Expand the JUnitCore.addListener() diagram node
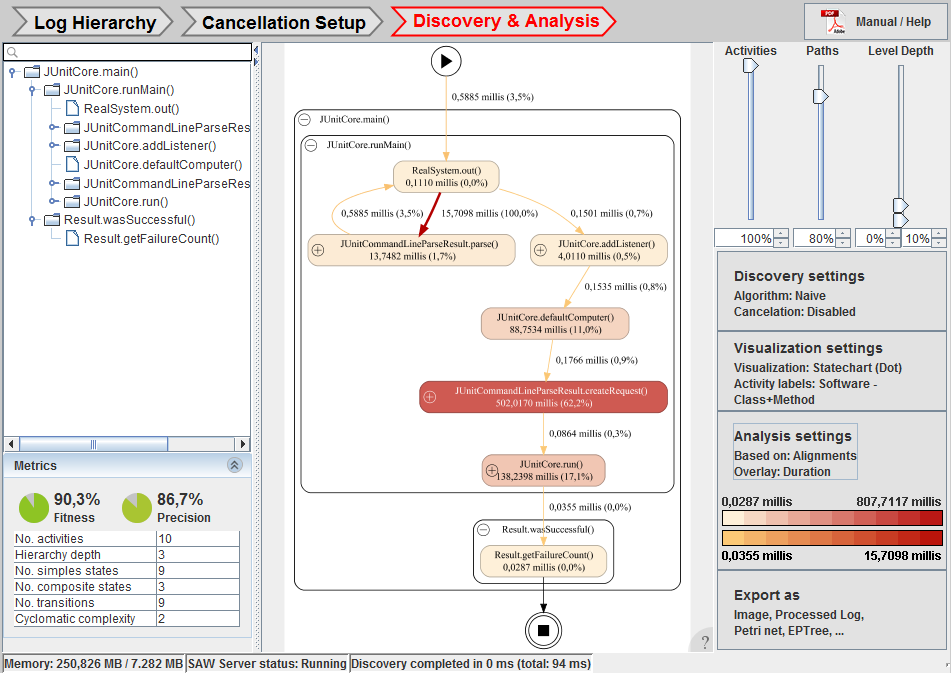The image size is (951, 673). (540, 250)
